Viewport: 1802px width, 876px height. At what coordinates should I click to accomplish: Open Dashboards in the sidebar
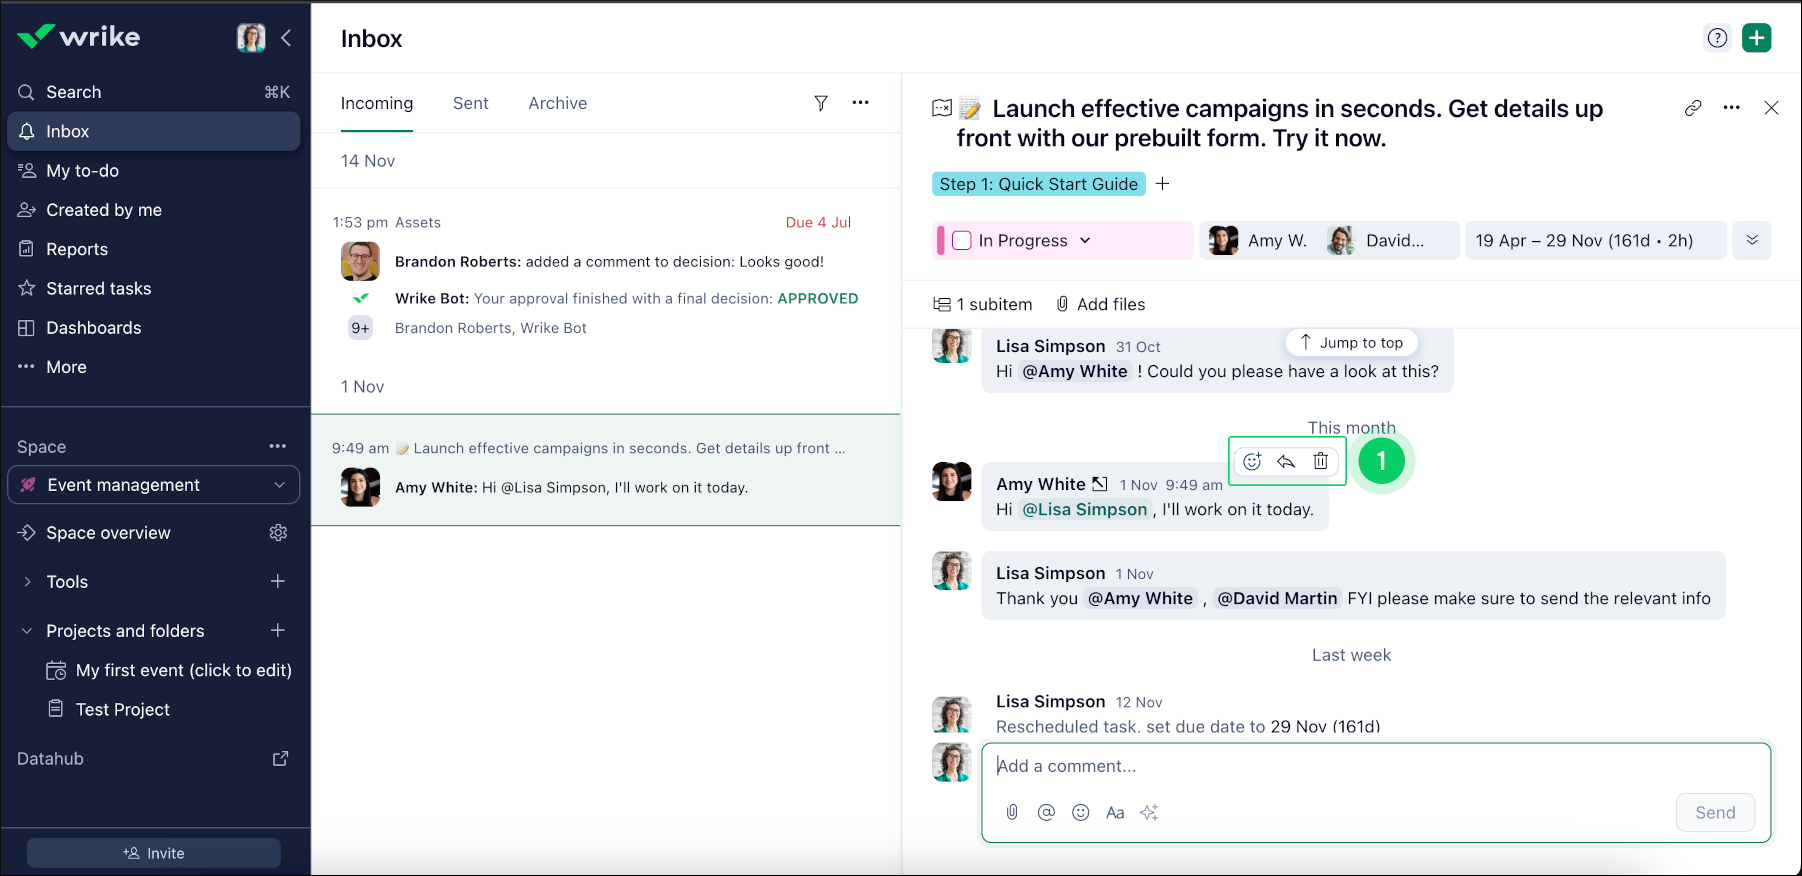pos(154,328)
